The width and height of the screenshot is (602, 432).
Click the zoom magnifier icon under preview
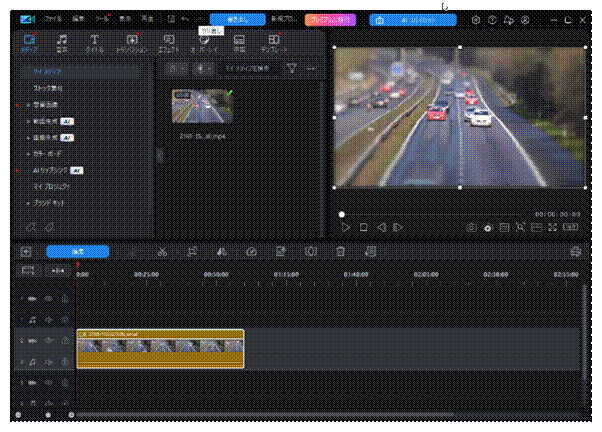(x=520, y=227)
